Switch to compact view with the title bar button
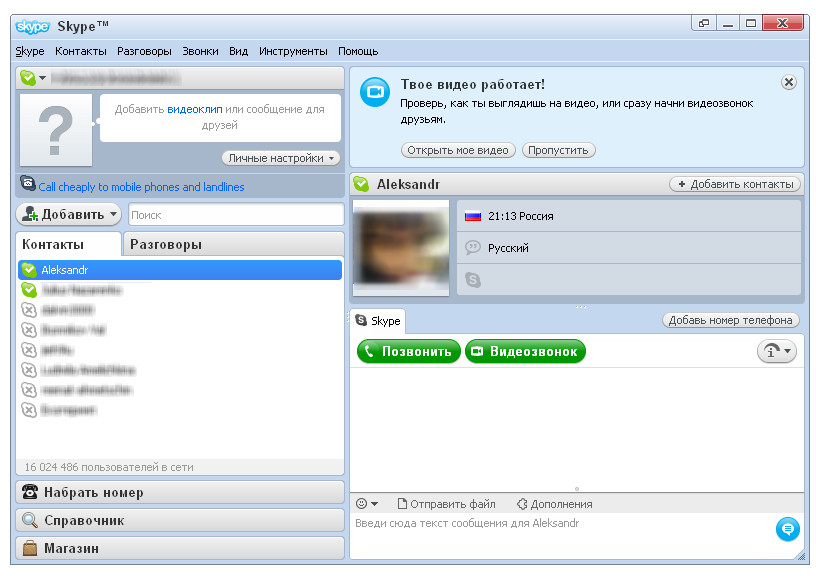Screen dimensions: 816x576 (x=704, y=23)
